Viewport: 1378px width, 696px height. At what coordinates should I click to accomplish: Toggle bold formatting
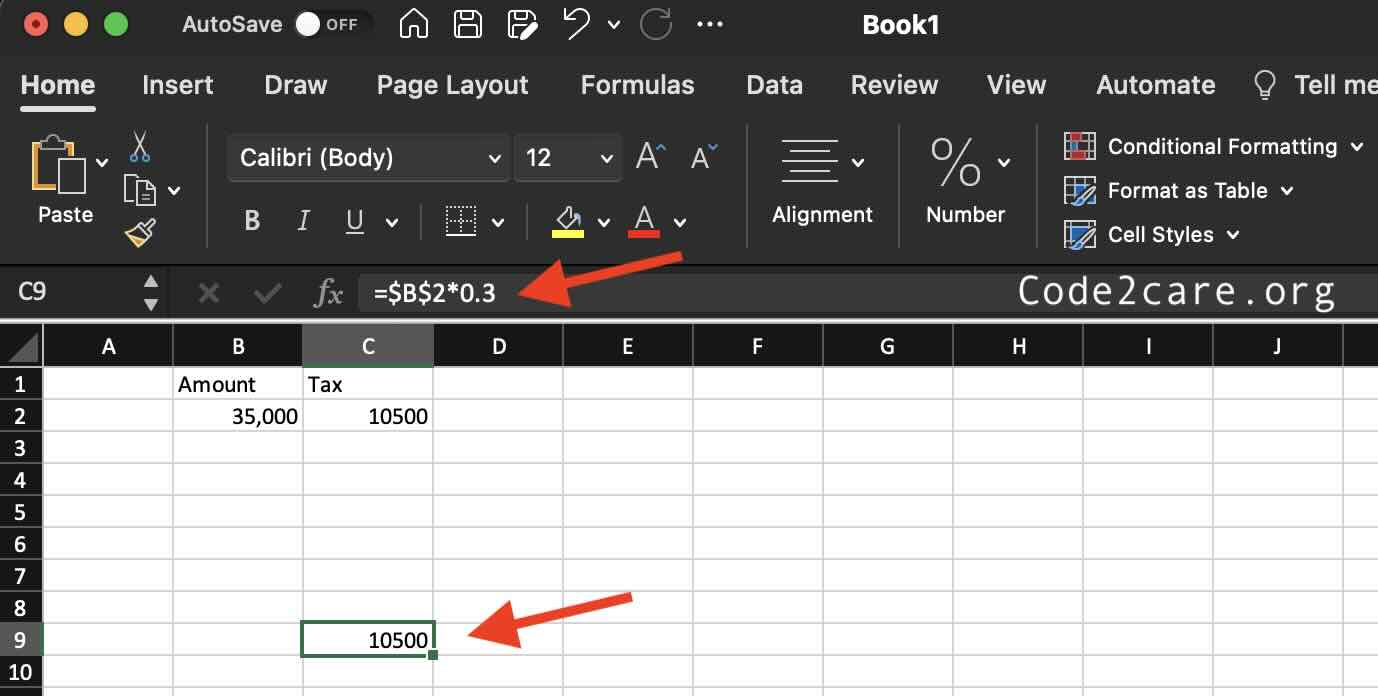[x=251, y=221]
